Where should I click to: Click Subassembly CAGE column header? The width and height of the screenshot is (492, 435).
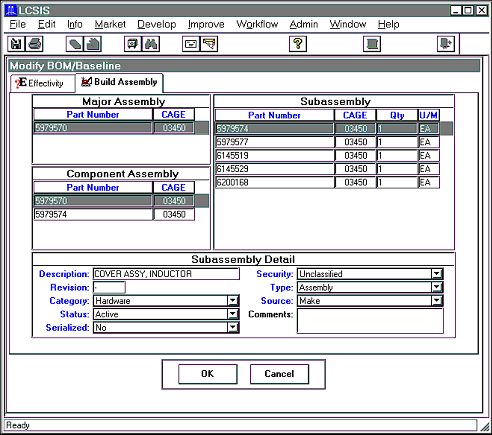tap(355, 115)
